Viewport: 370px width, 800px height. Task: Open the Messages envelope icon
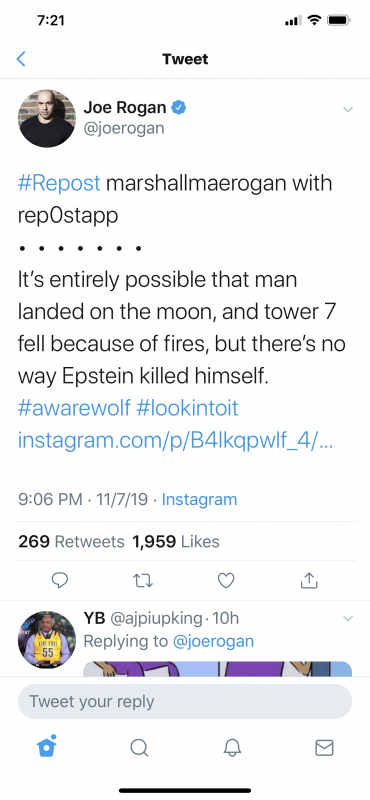coord(324,747)
